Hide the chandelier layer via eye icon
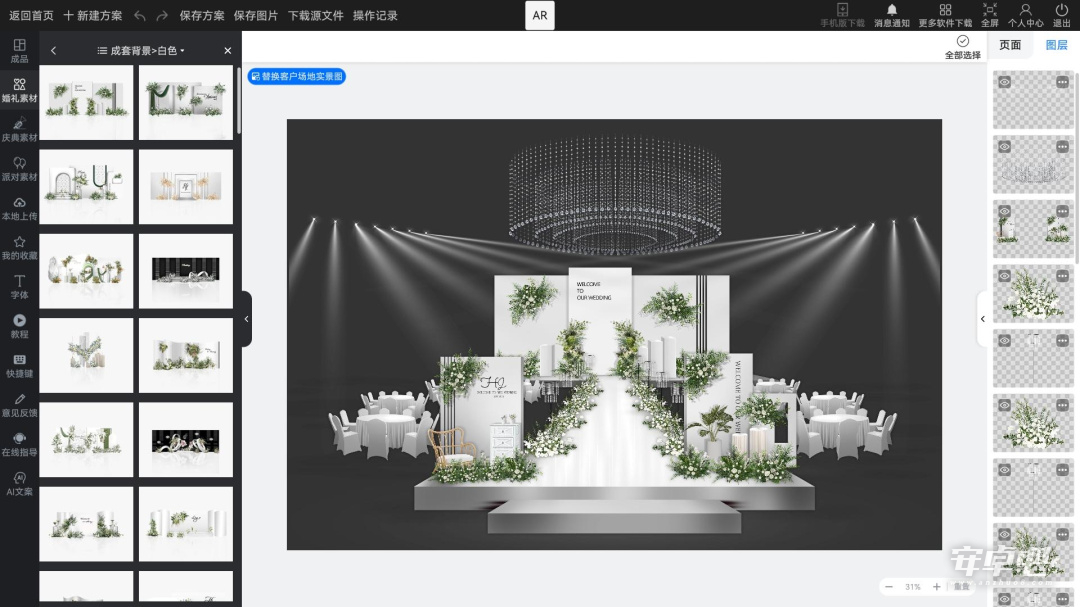This screenshot has height=607, width=1080. (1005, 147)
